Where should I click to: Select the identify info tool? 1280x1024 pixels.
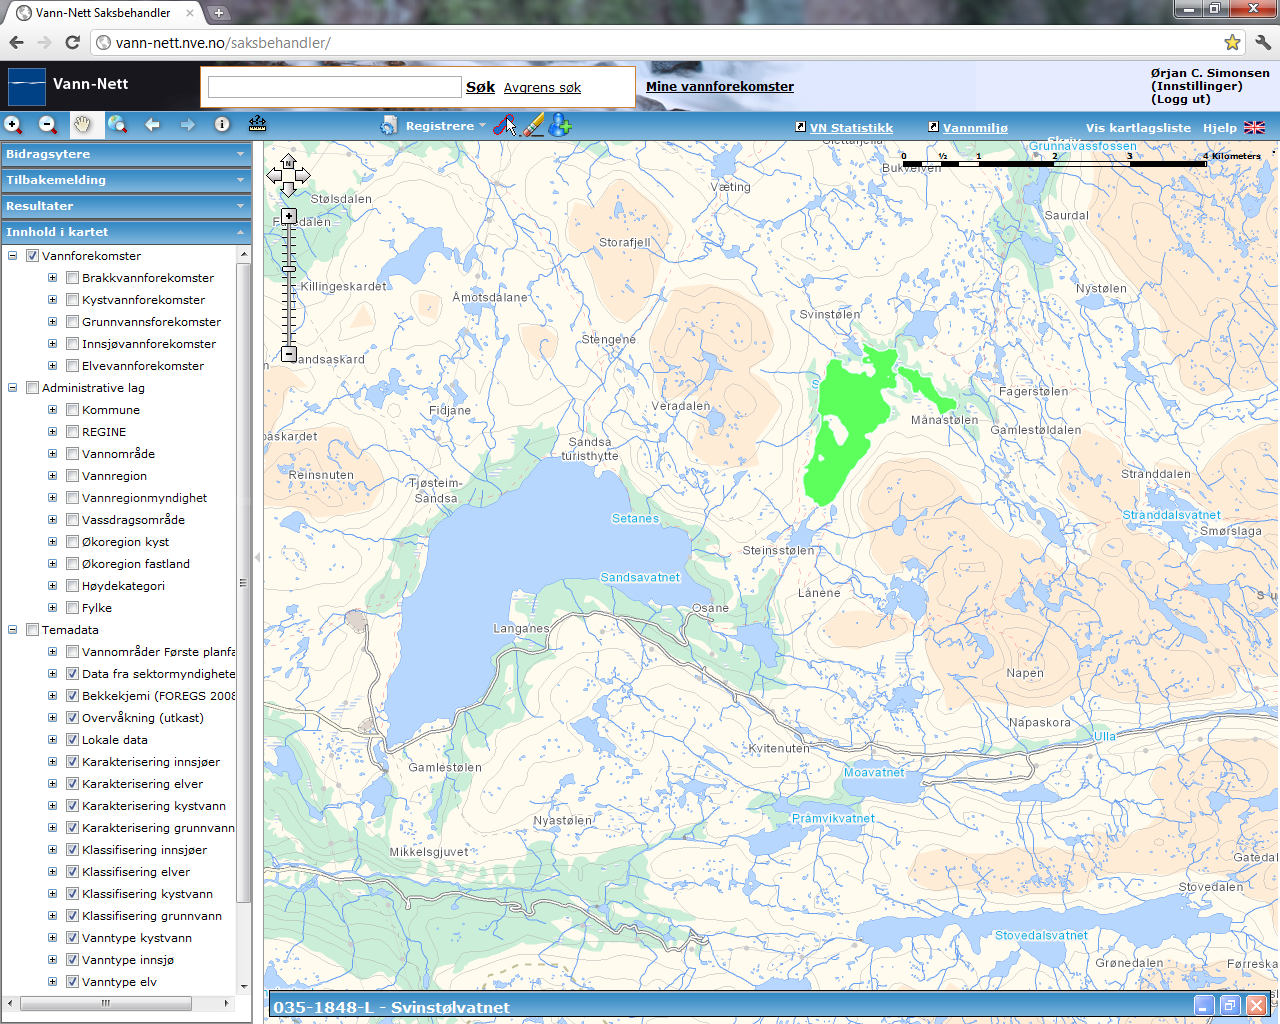coord(222,125)
